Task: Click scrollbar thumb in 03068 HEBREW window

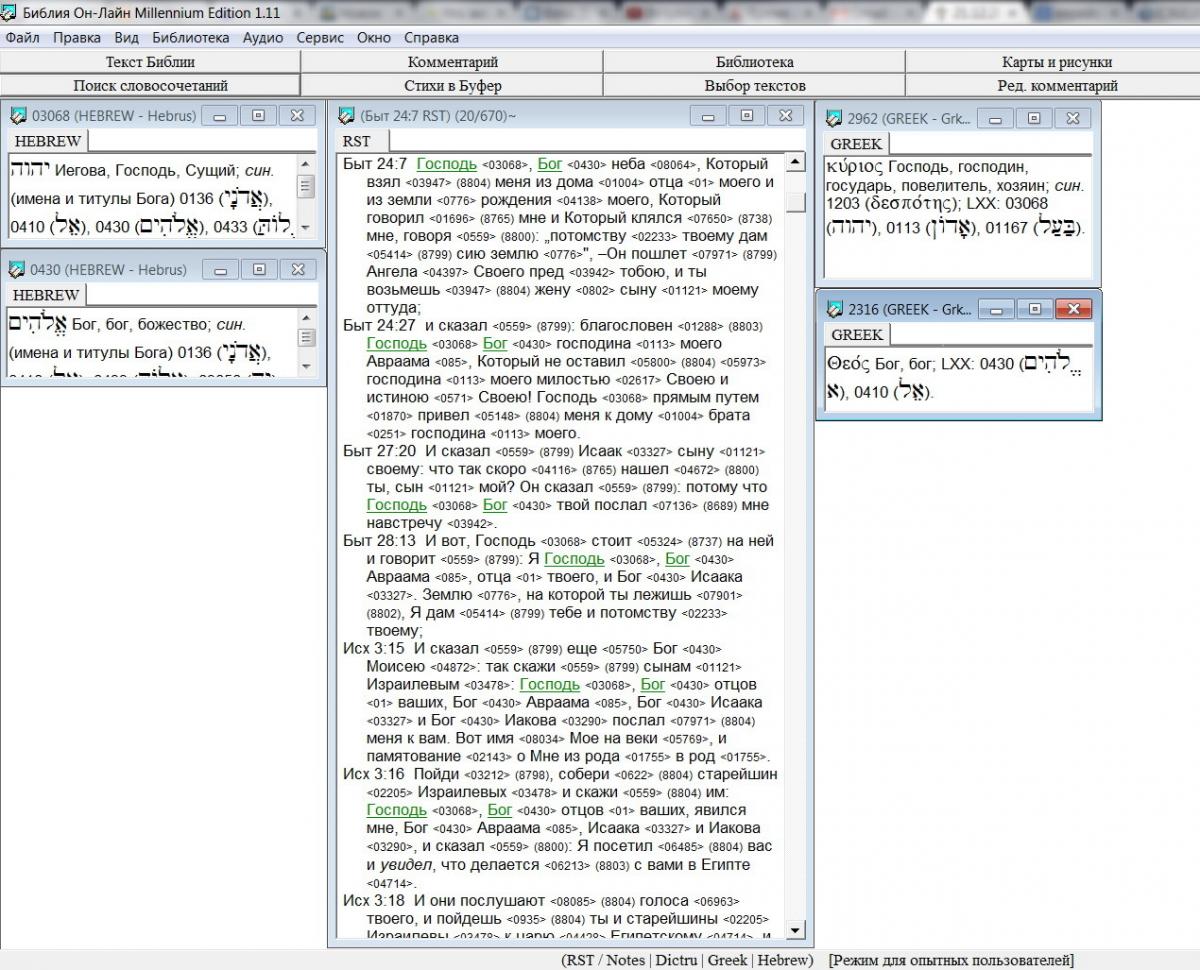Action: (x=306, y=187)
